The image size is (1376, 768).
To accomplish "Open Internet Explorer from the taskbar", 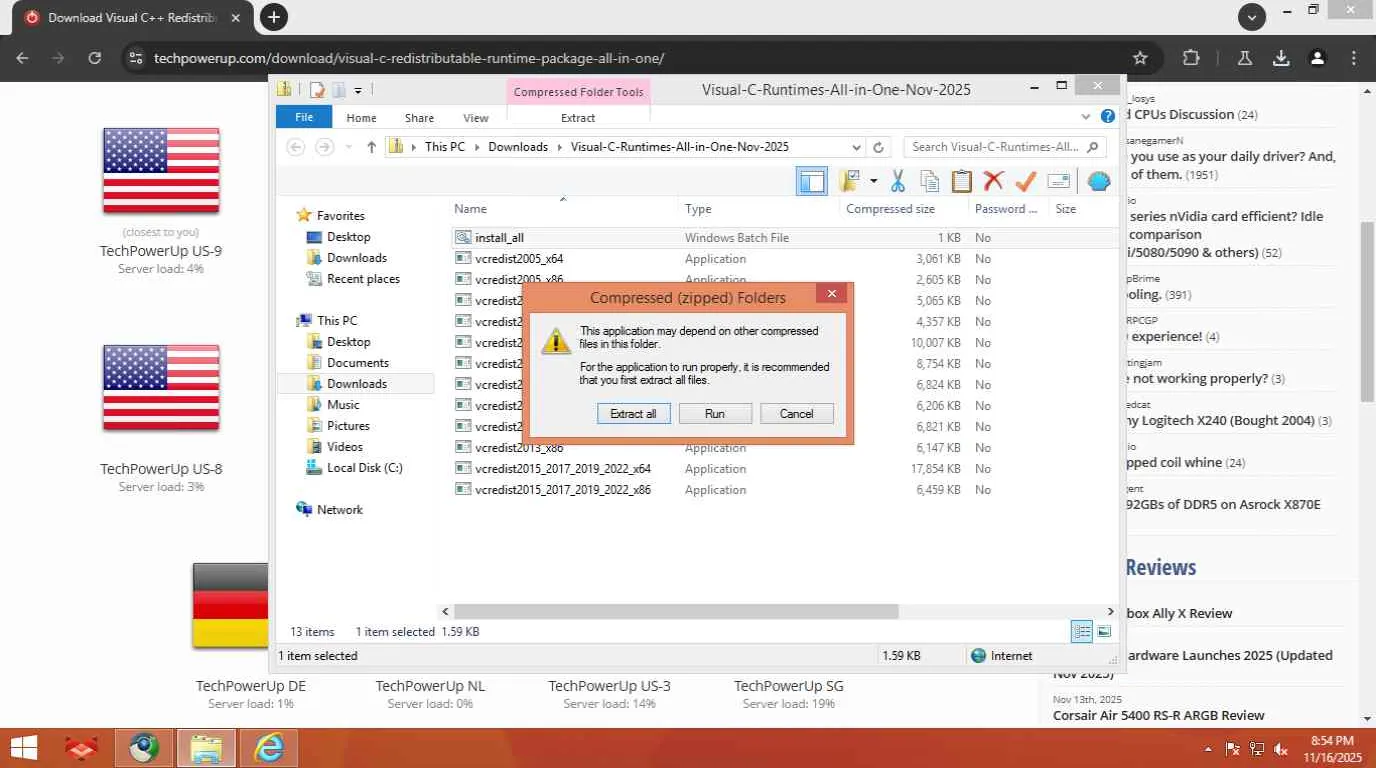I will (x=269, y=748).
